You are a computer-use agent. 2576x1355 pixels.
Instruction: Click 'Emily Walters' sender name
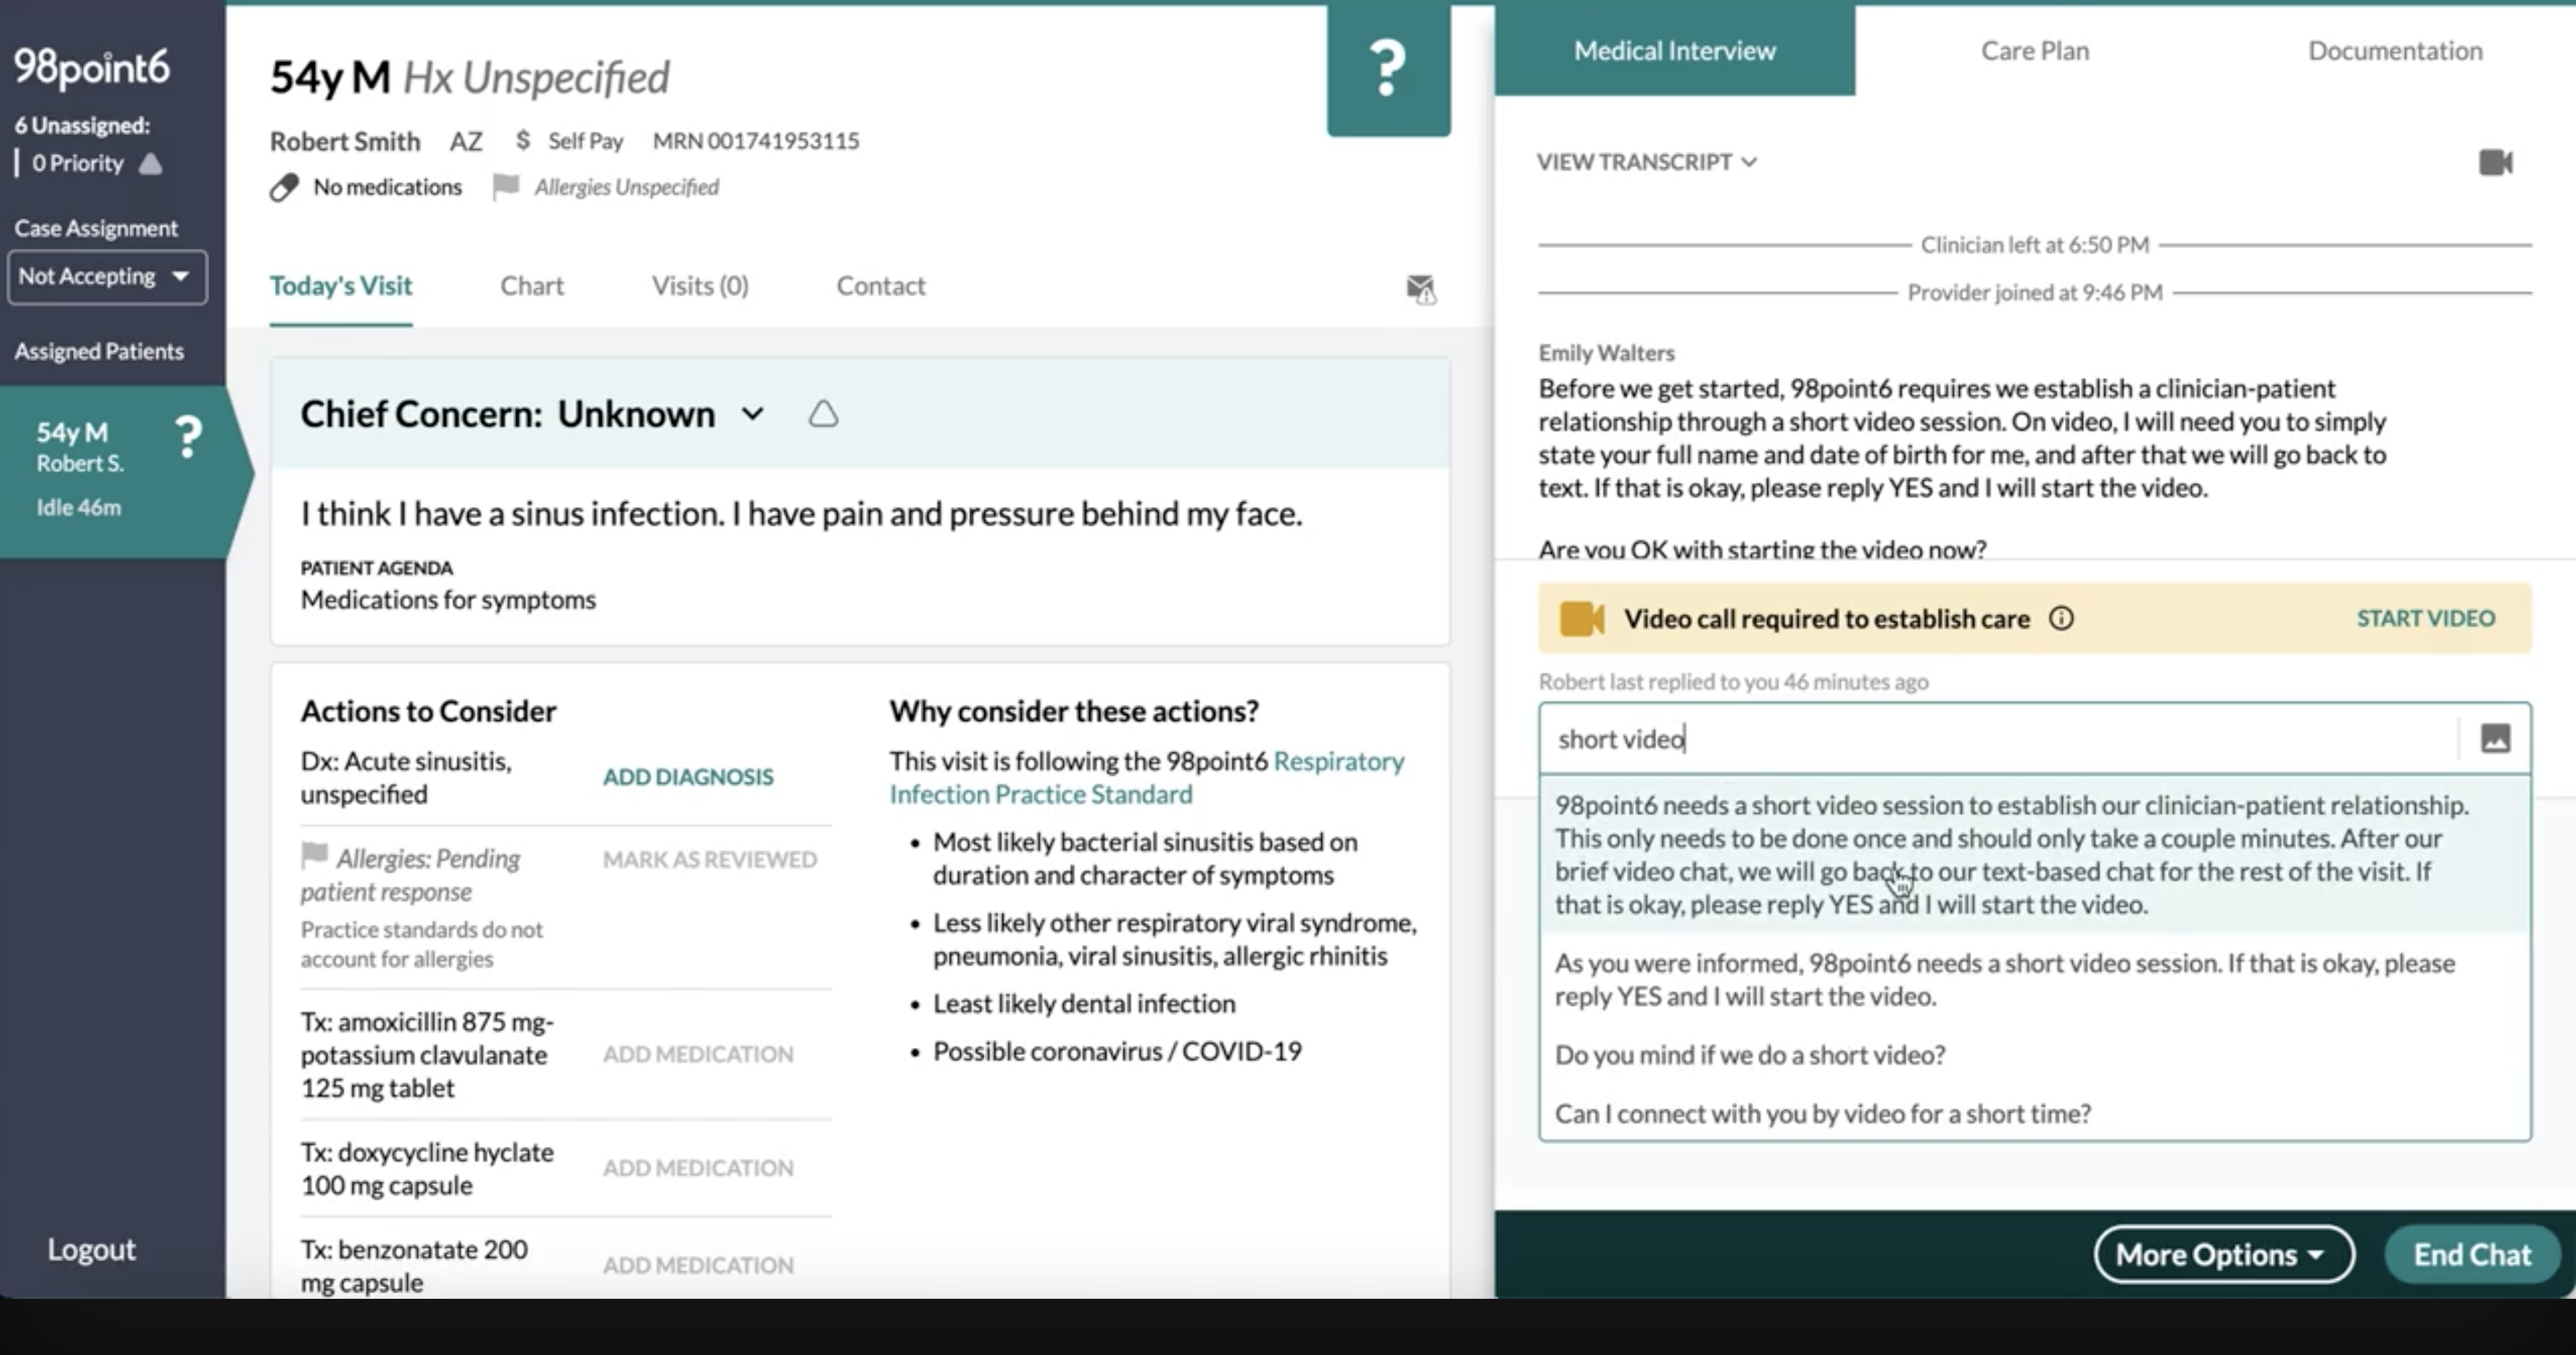pos(1606,352)
